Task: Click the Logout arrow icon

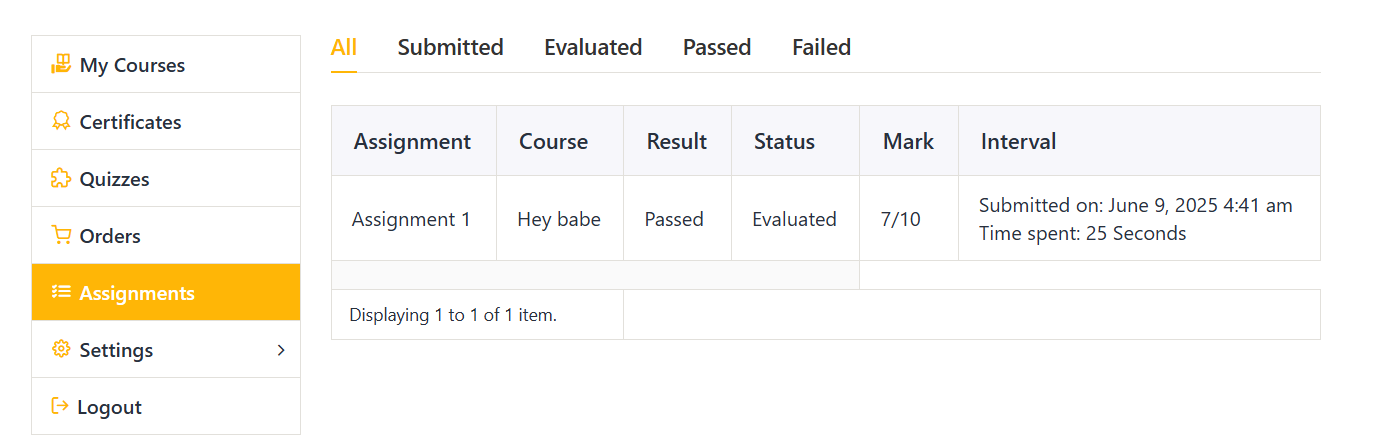Action: tap(60, 406)
